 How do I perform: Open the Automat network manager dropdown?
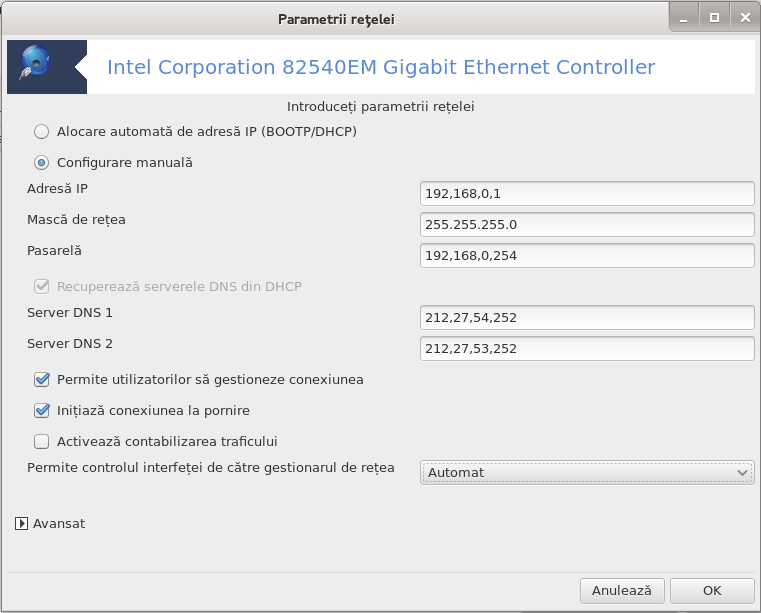[x=587, y=473]
